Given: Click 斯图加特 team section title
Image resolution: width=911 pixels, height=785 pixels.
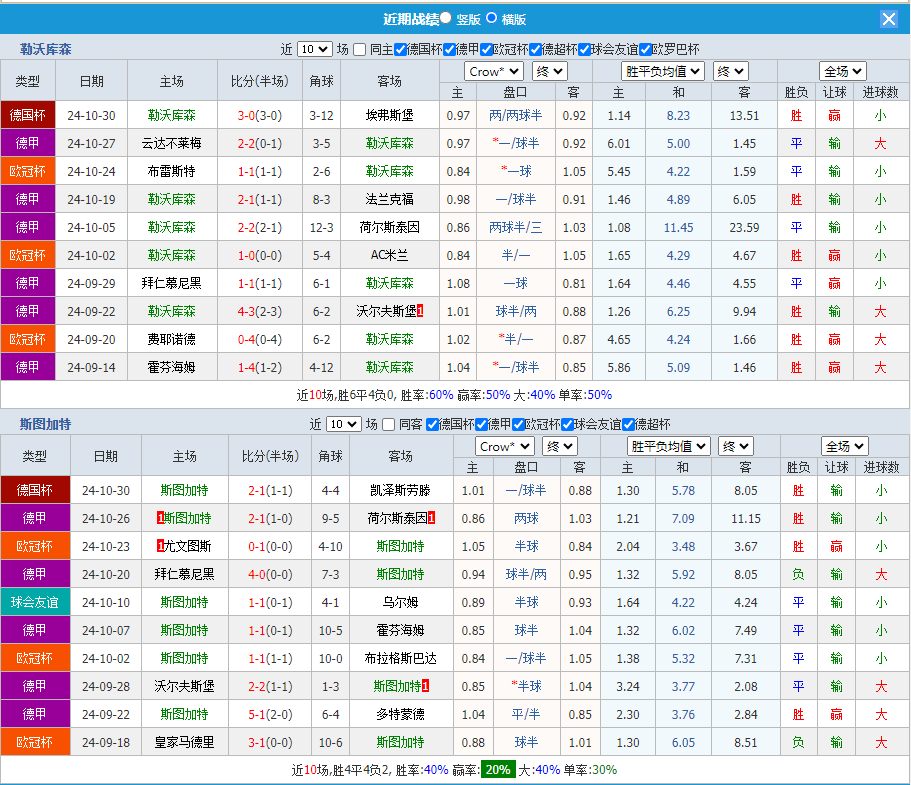Looking at the screenshot, I should 46,424.
